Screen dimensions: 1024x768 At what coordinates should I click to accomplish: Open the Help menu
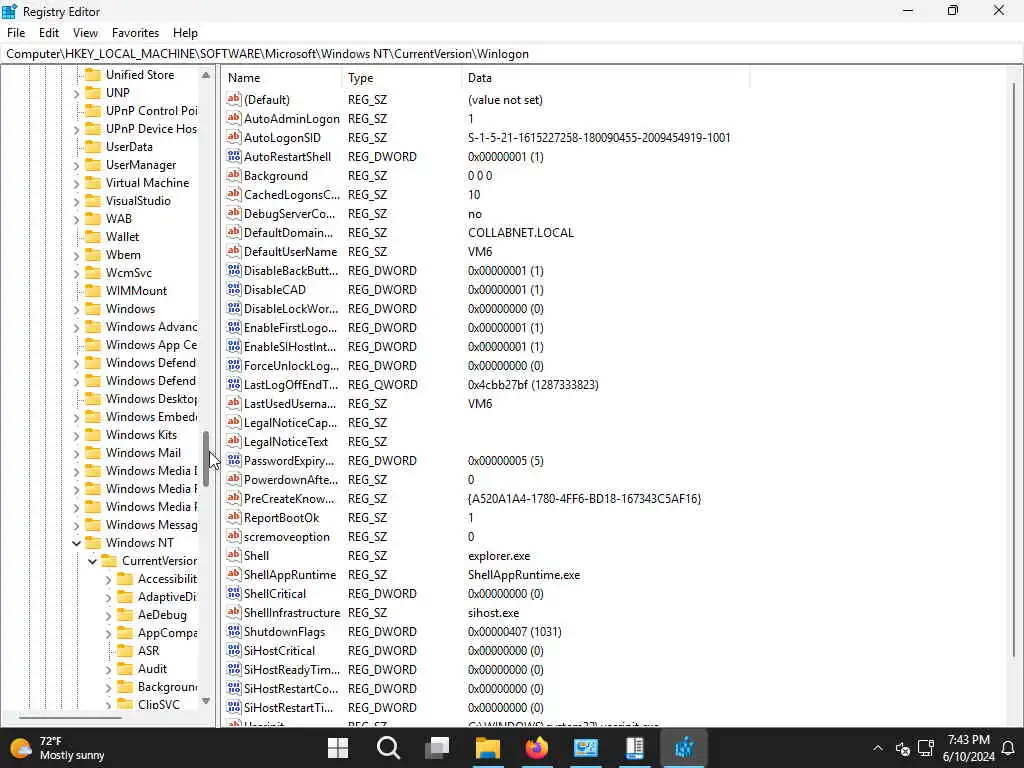pyautogui.click(x=185, y=33)
